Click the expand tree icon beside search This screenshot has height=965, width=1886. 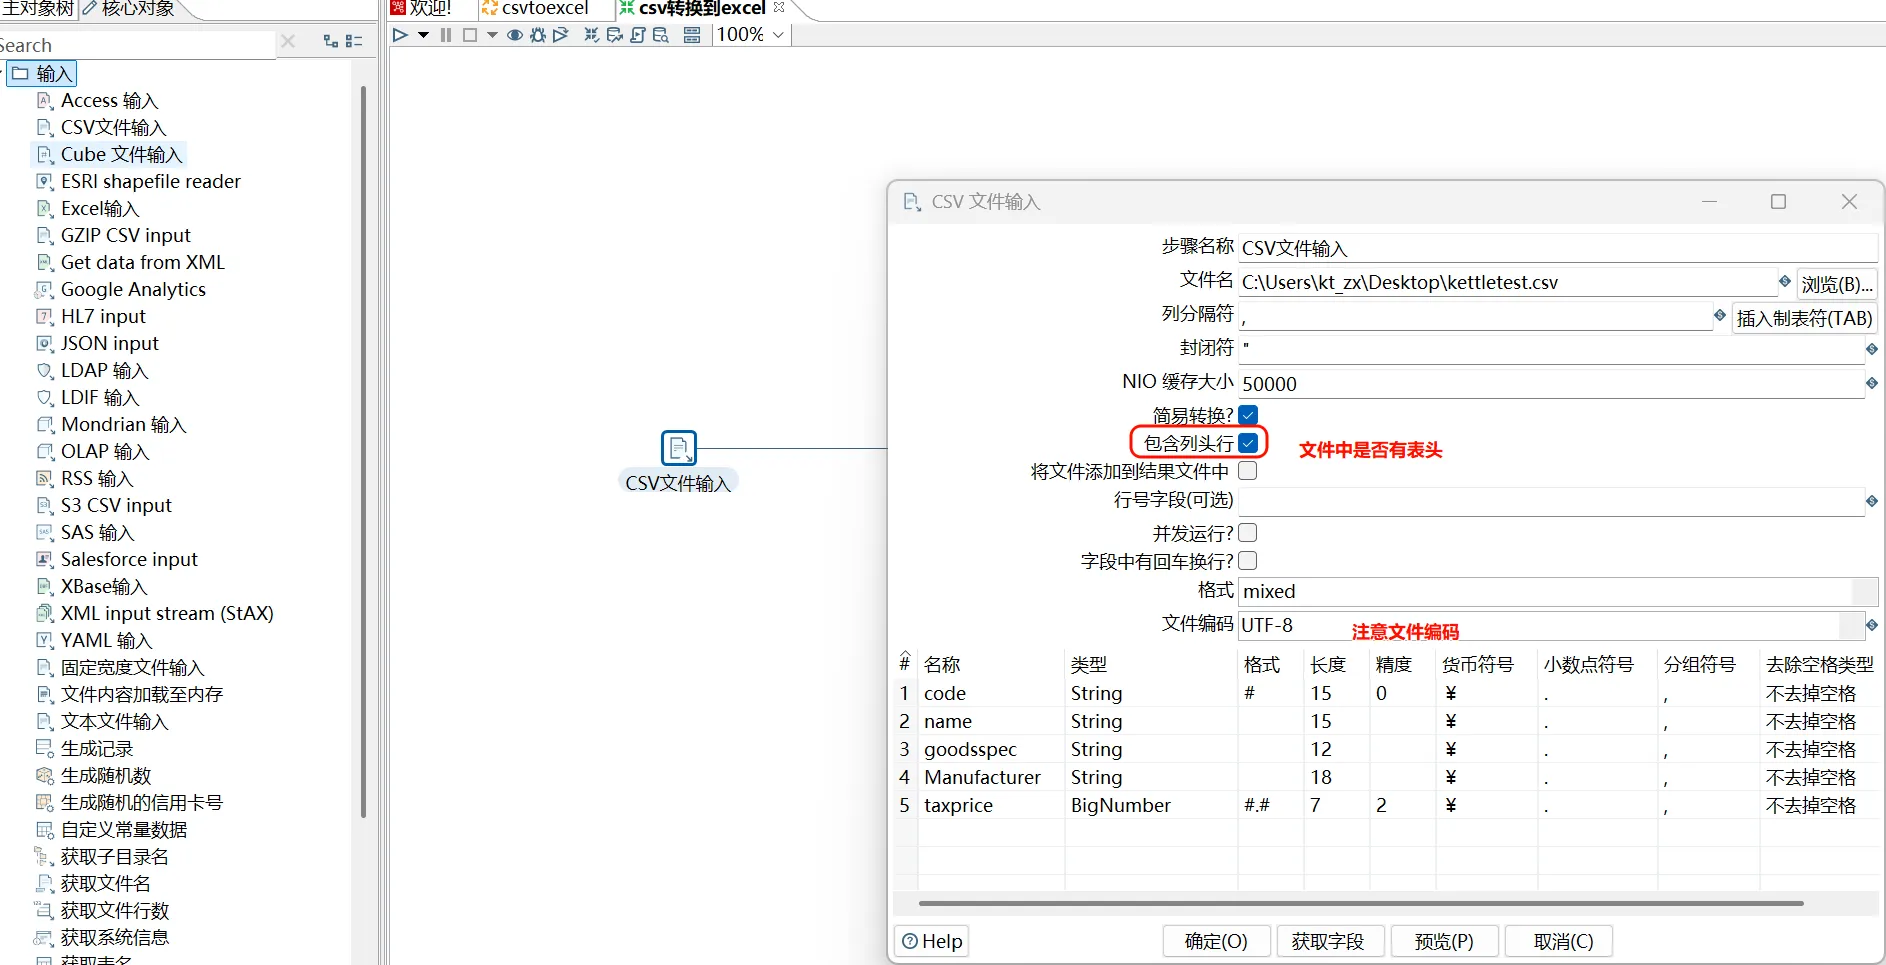[x=331, y=41]
